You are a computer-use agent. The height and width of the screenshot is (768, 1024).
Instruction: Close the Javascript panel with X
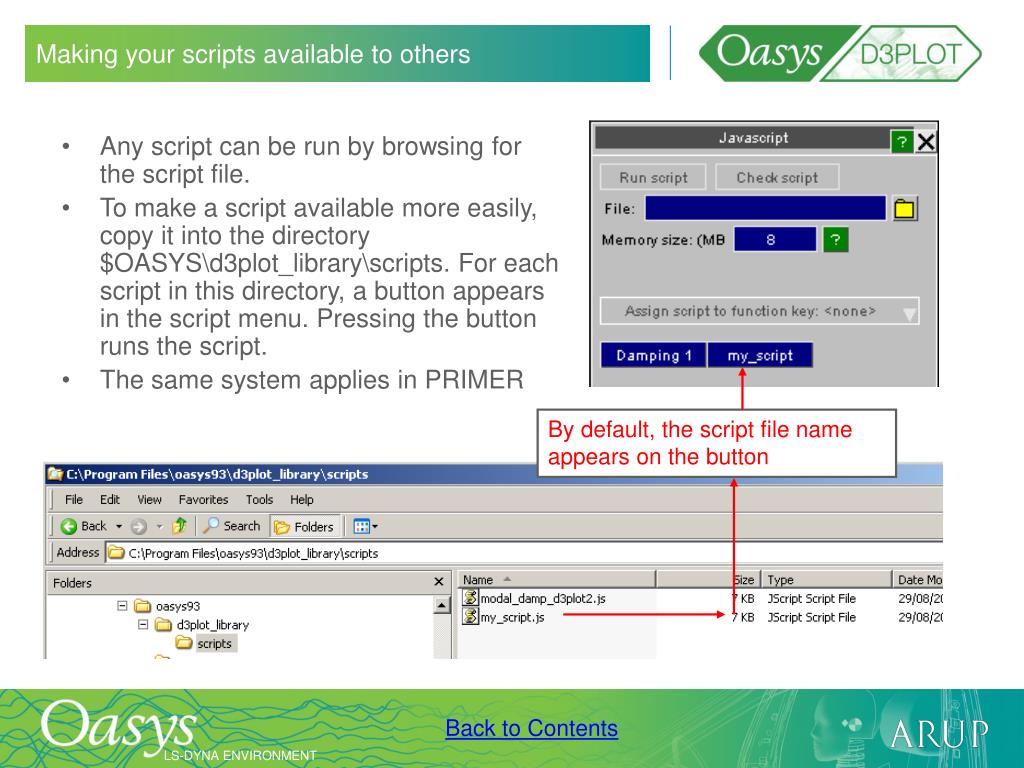(926, 141)
